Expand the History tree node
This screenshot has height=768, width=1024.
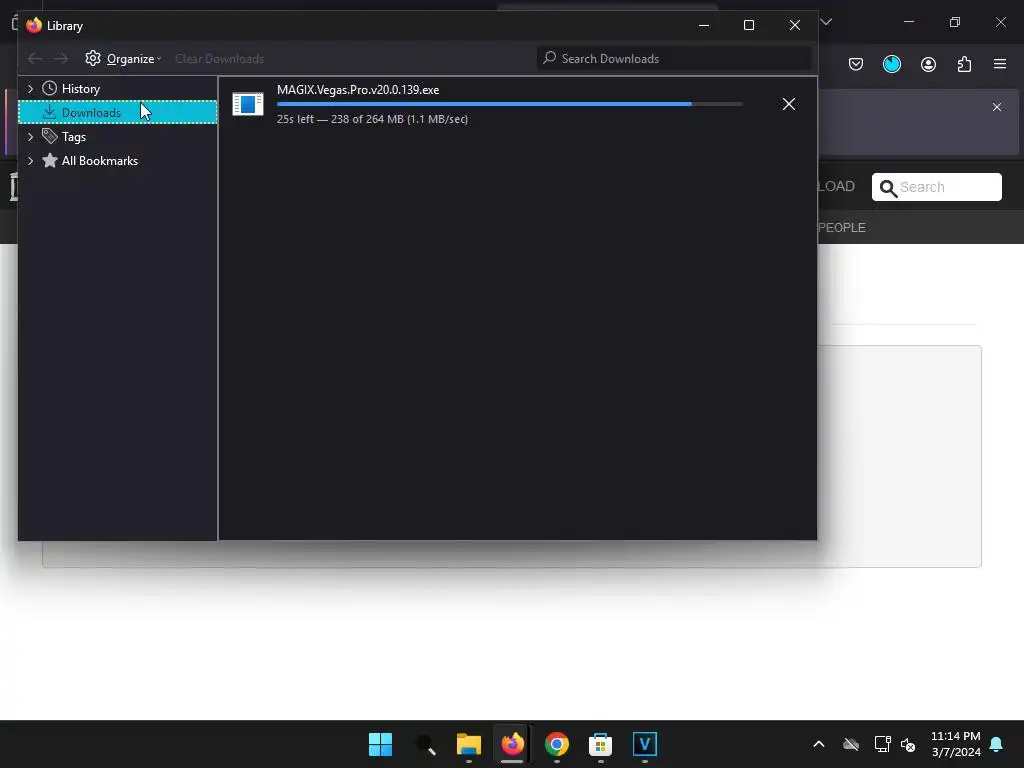coord(31,89)
